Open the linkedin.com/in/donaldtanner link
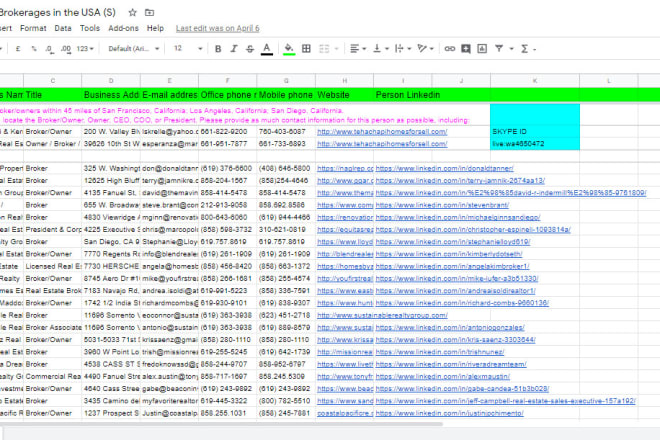This screenshot has height=440, width=660. click(x=444, y=168)
